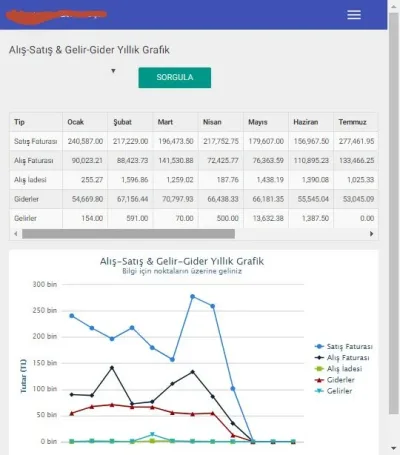Click the Gelirler row label in table

coord(25,218)
